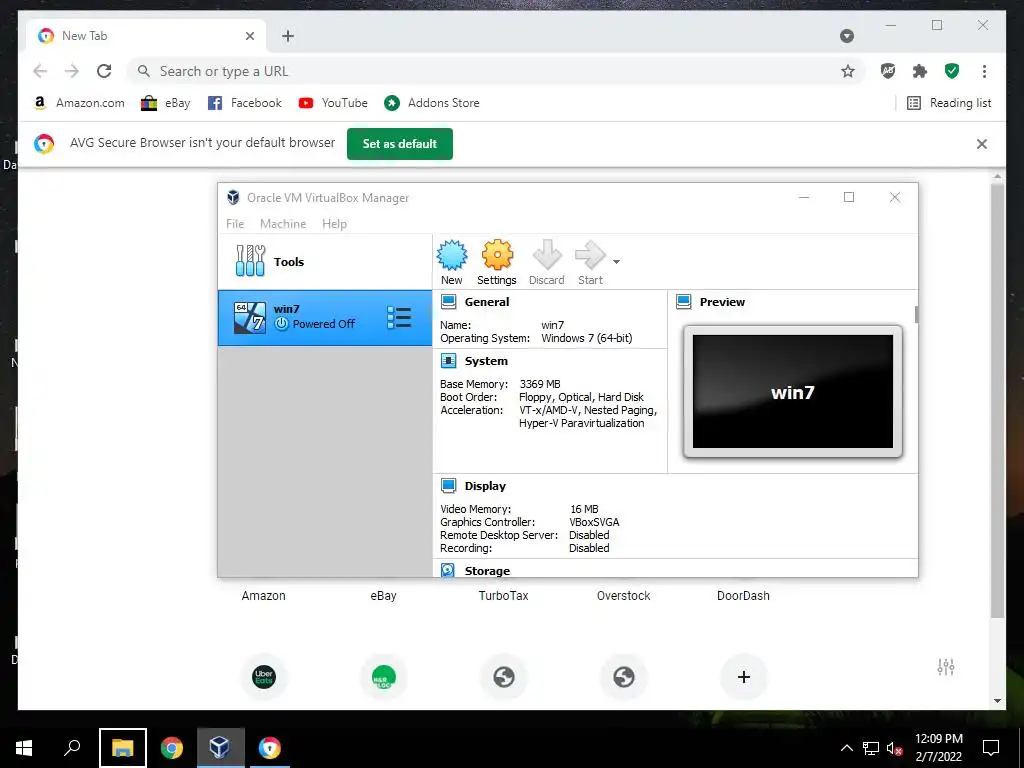The height and width of the screenshot is (768, 1024).
Task: Open the File menu in VirtualBox
Action: coord(235,224)
